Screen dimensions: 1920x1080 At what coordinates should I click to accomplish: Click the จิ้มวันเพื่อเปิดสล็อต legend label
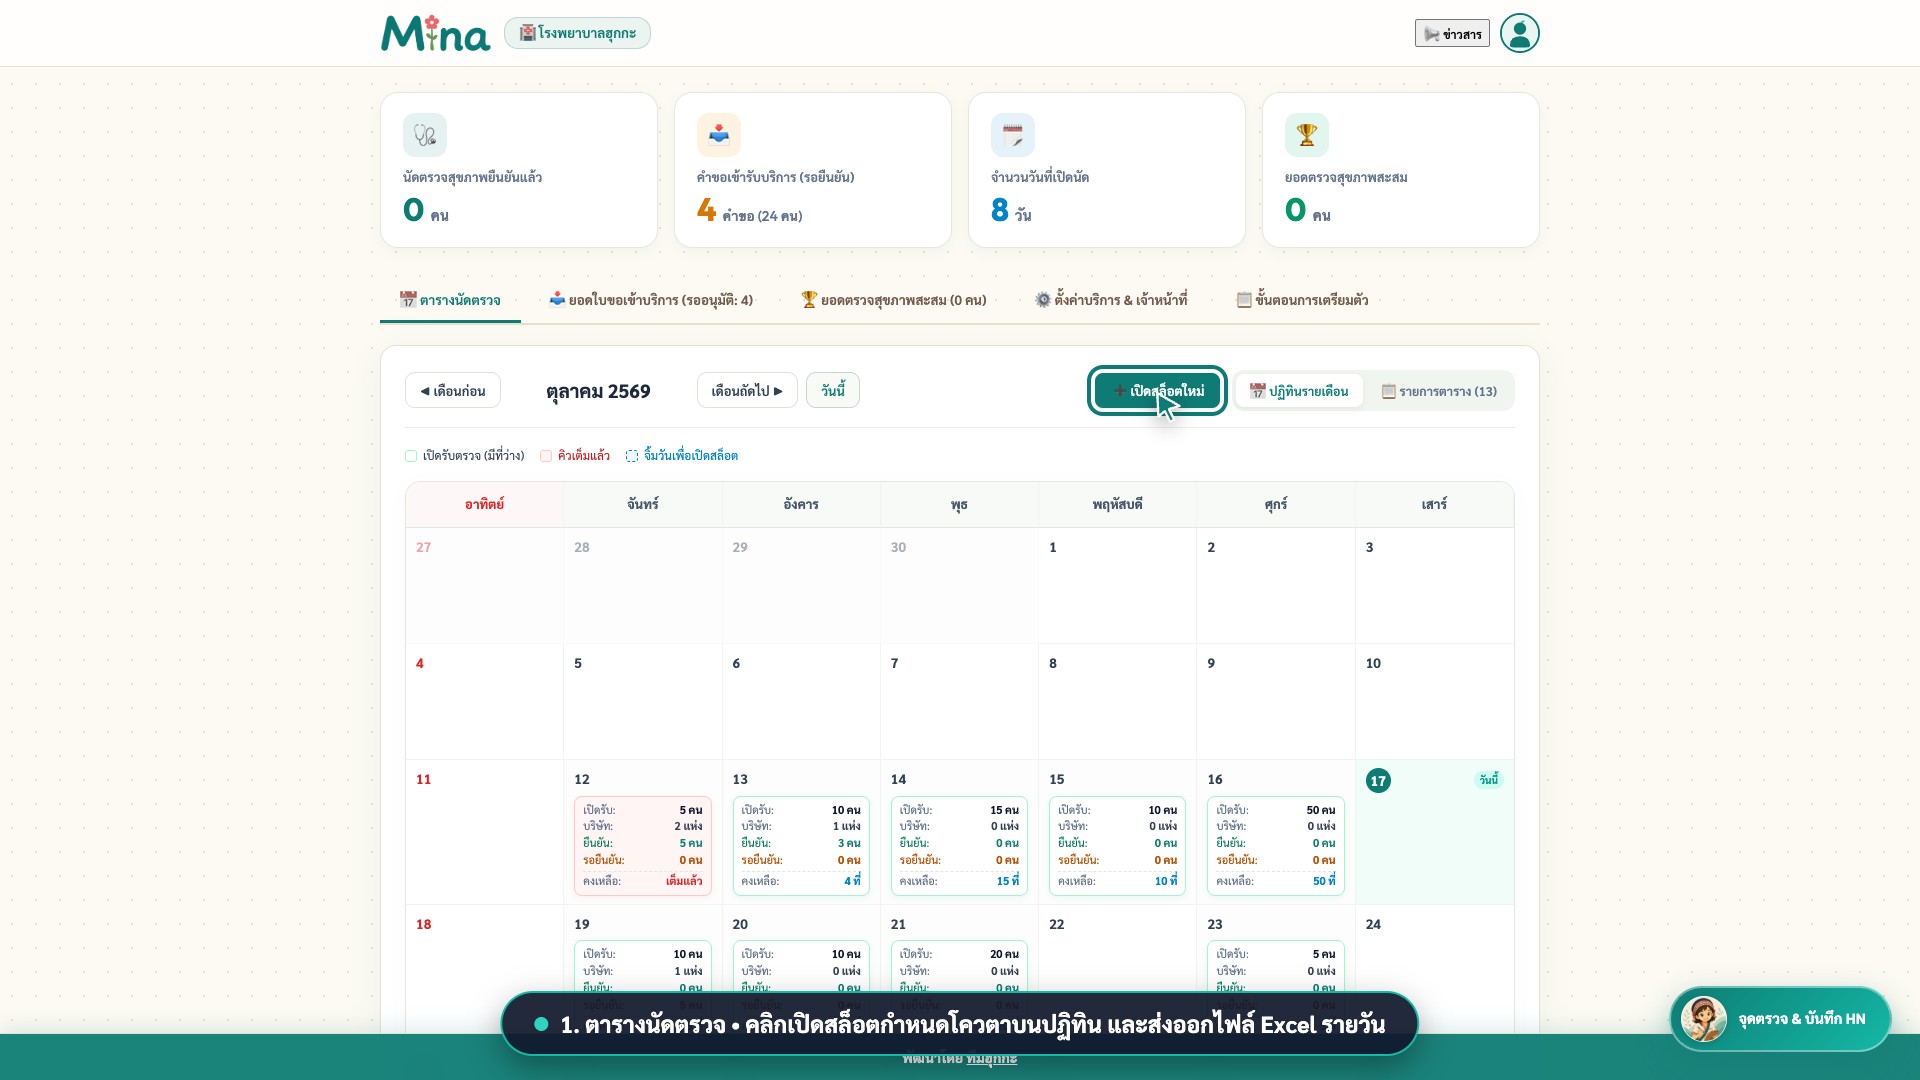690,456
